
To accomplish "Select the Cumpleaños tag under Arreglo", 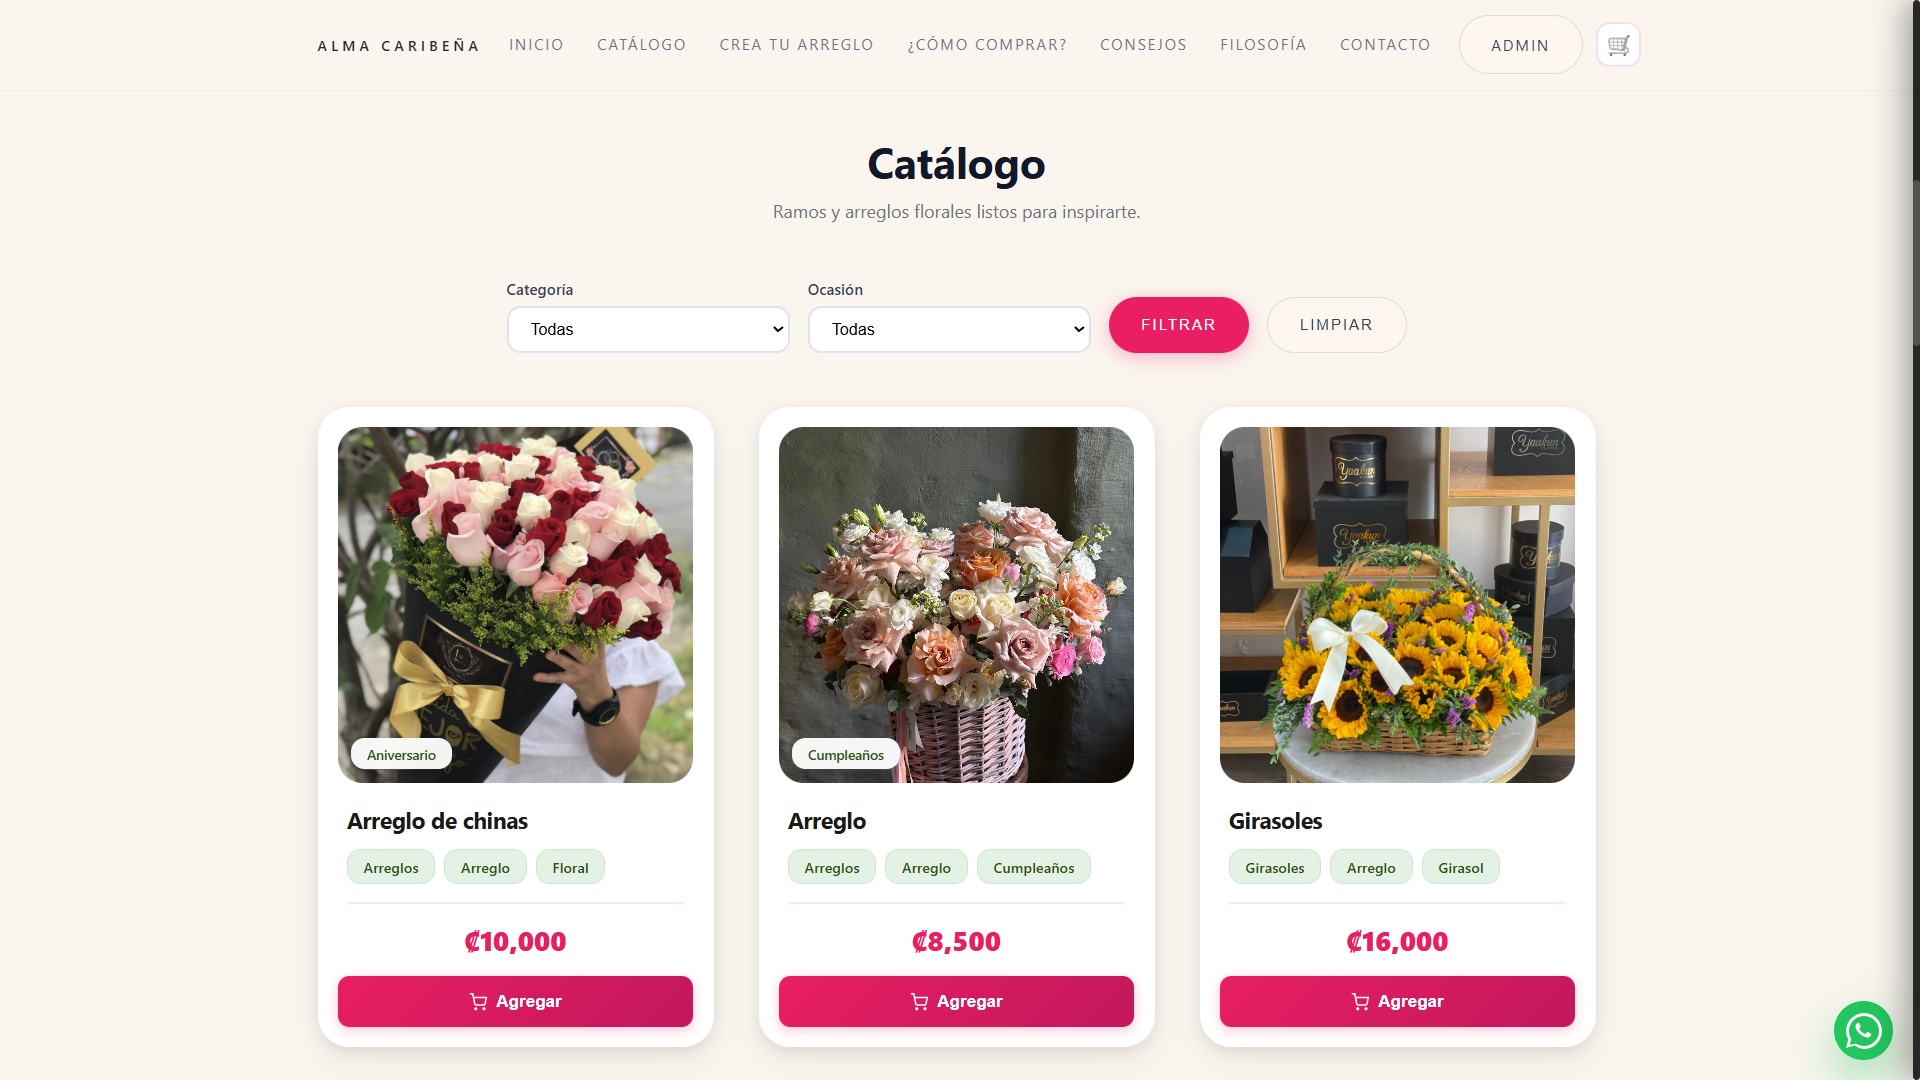I will tap(1033, 867).
